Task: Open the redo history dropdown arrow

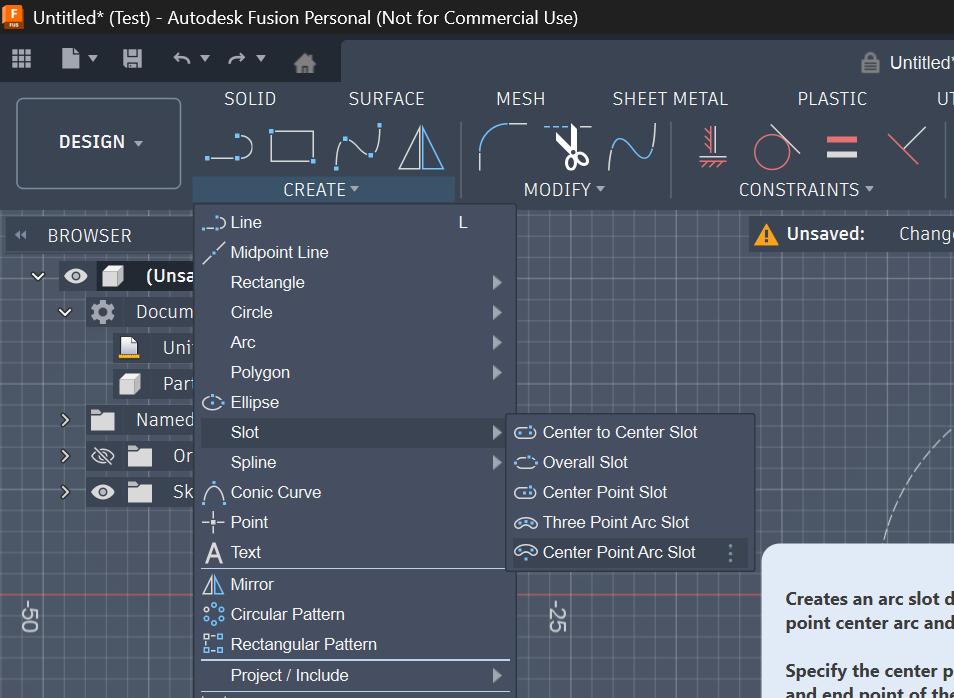Action: pos(261,58)
